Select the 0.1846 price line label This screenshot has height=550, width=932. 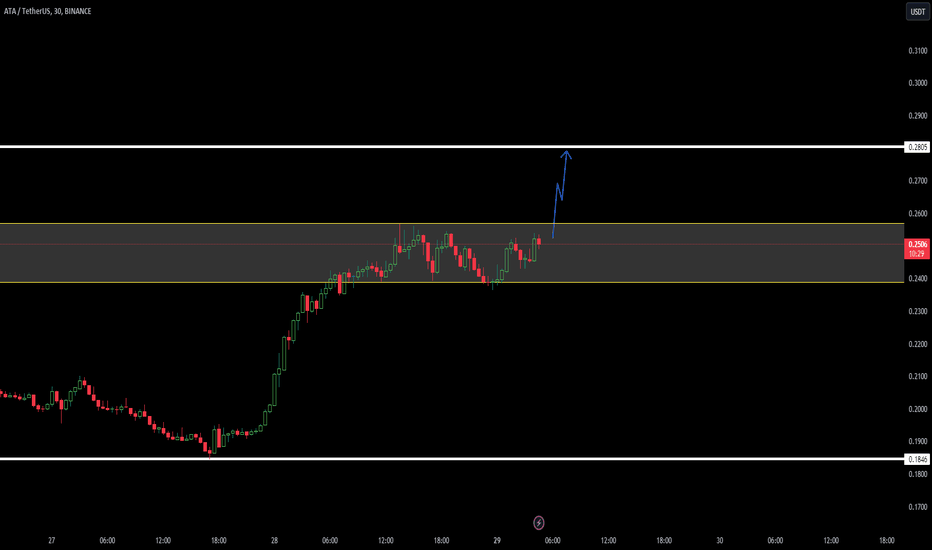(917, 459)
